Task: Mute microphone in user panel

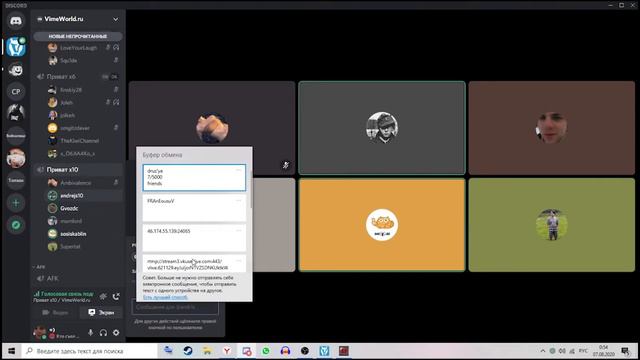Action: coord(90,333)
